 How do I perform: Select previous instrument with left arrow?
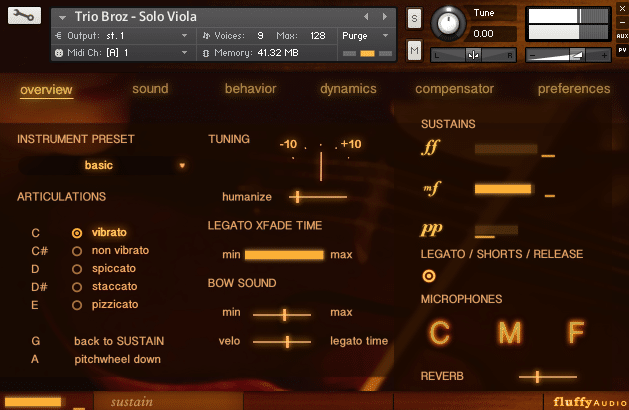367,17
